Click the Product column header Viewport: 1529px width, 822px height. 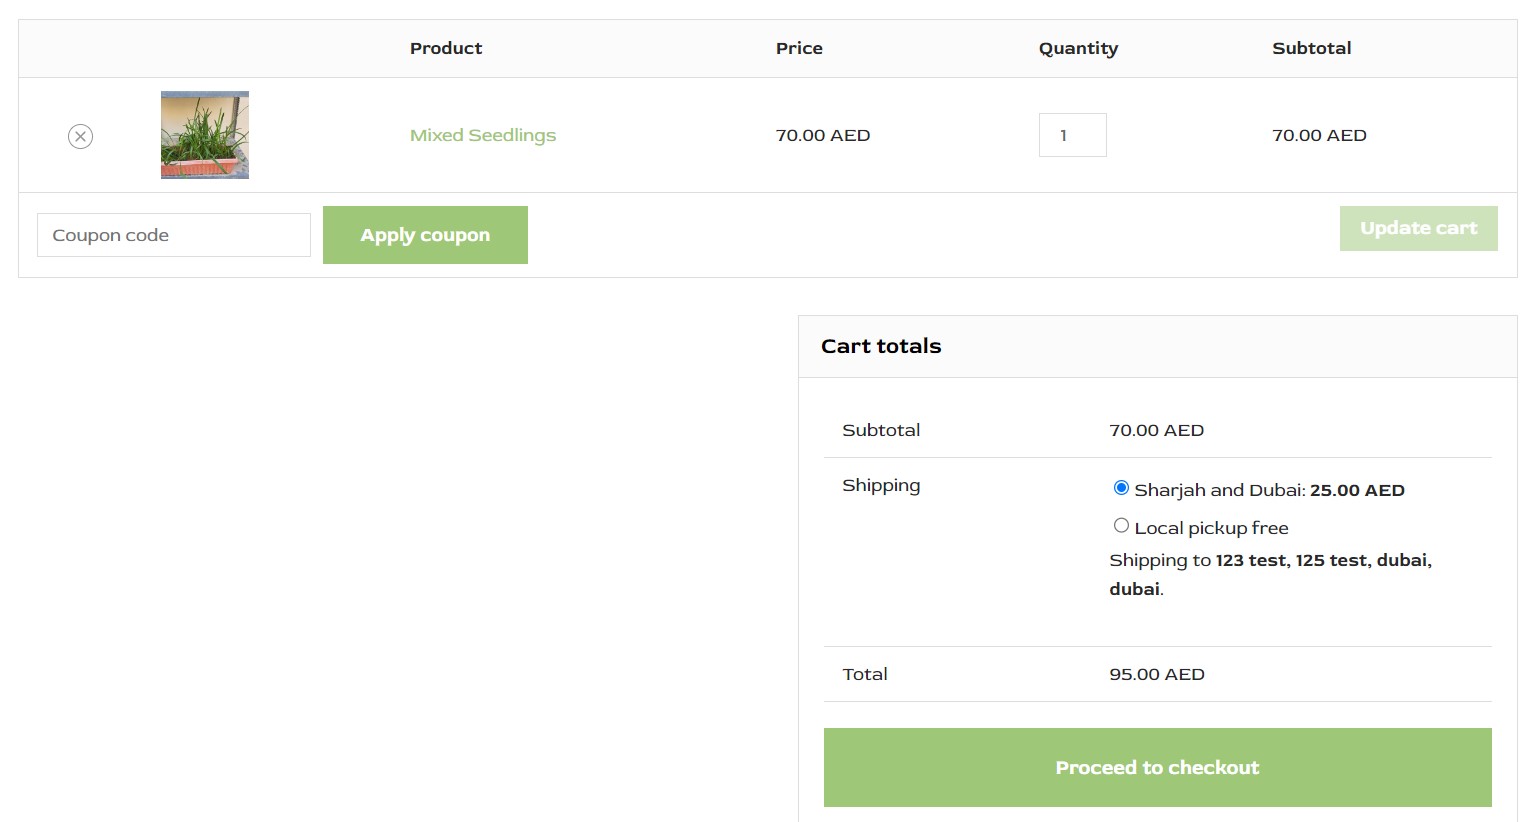(445, 47)
